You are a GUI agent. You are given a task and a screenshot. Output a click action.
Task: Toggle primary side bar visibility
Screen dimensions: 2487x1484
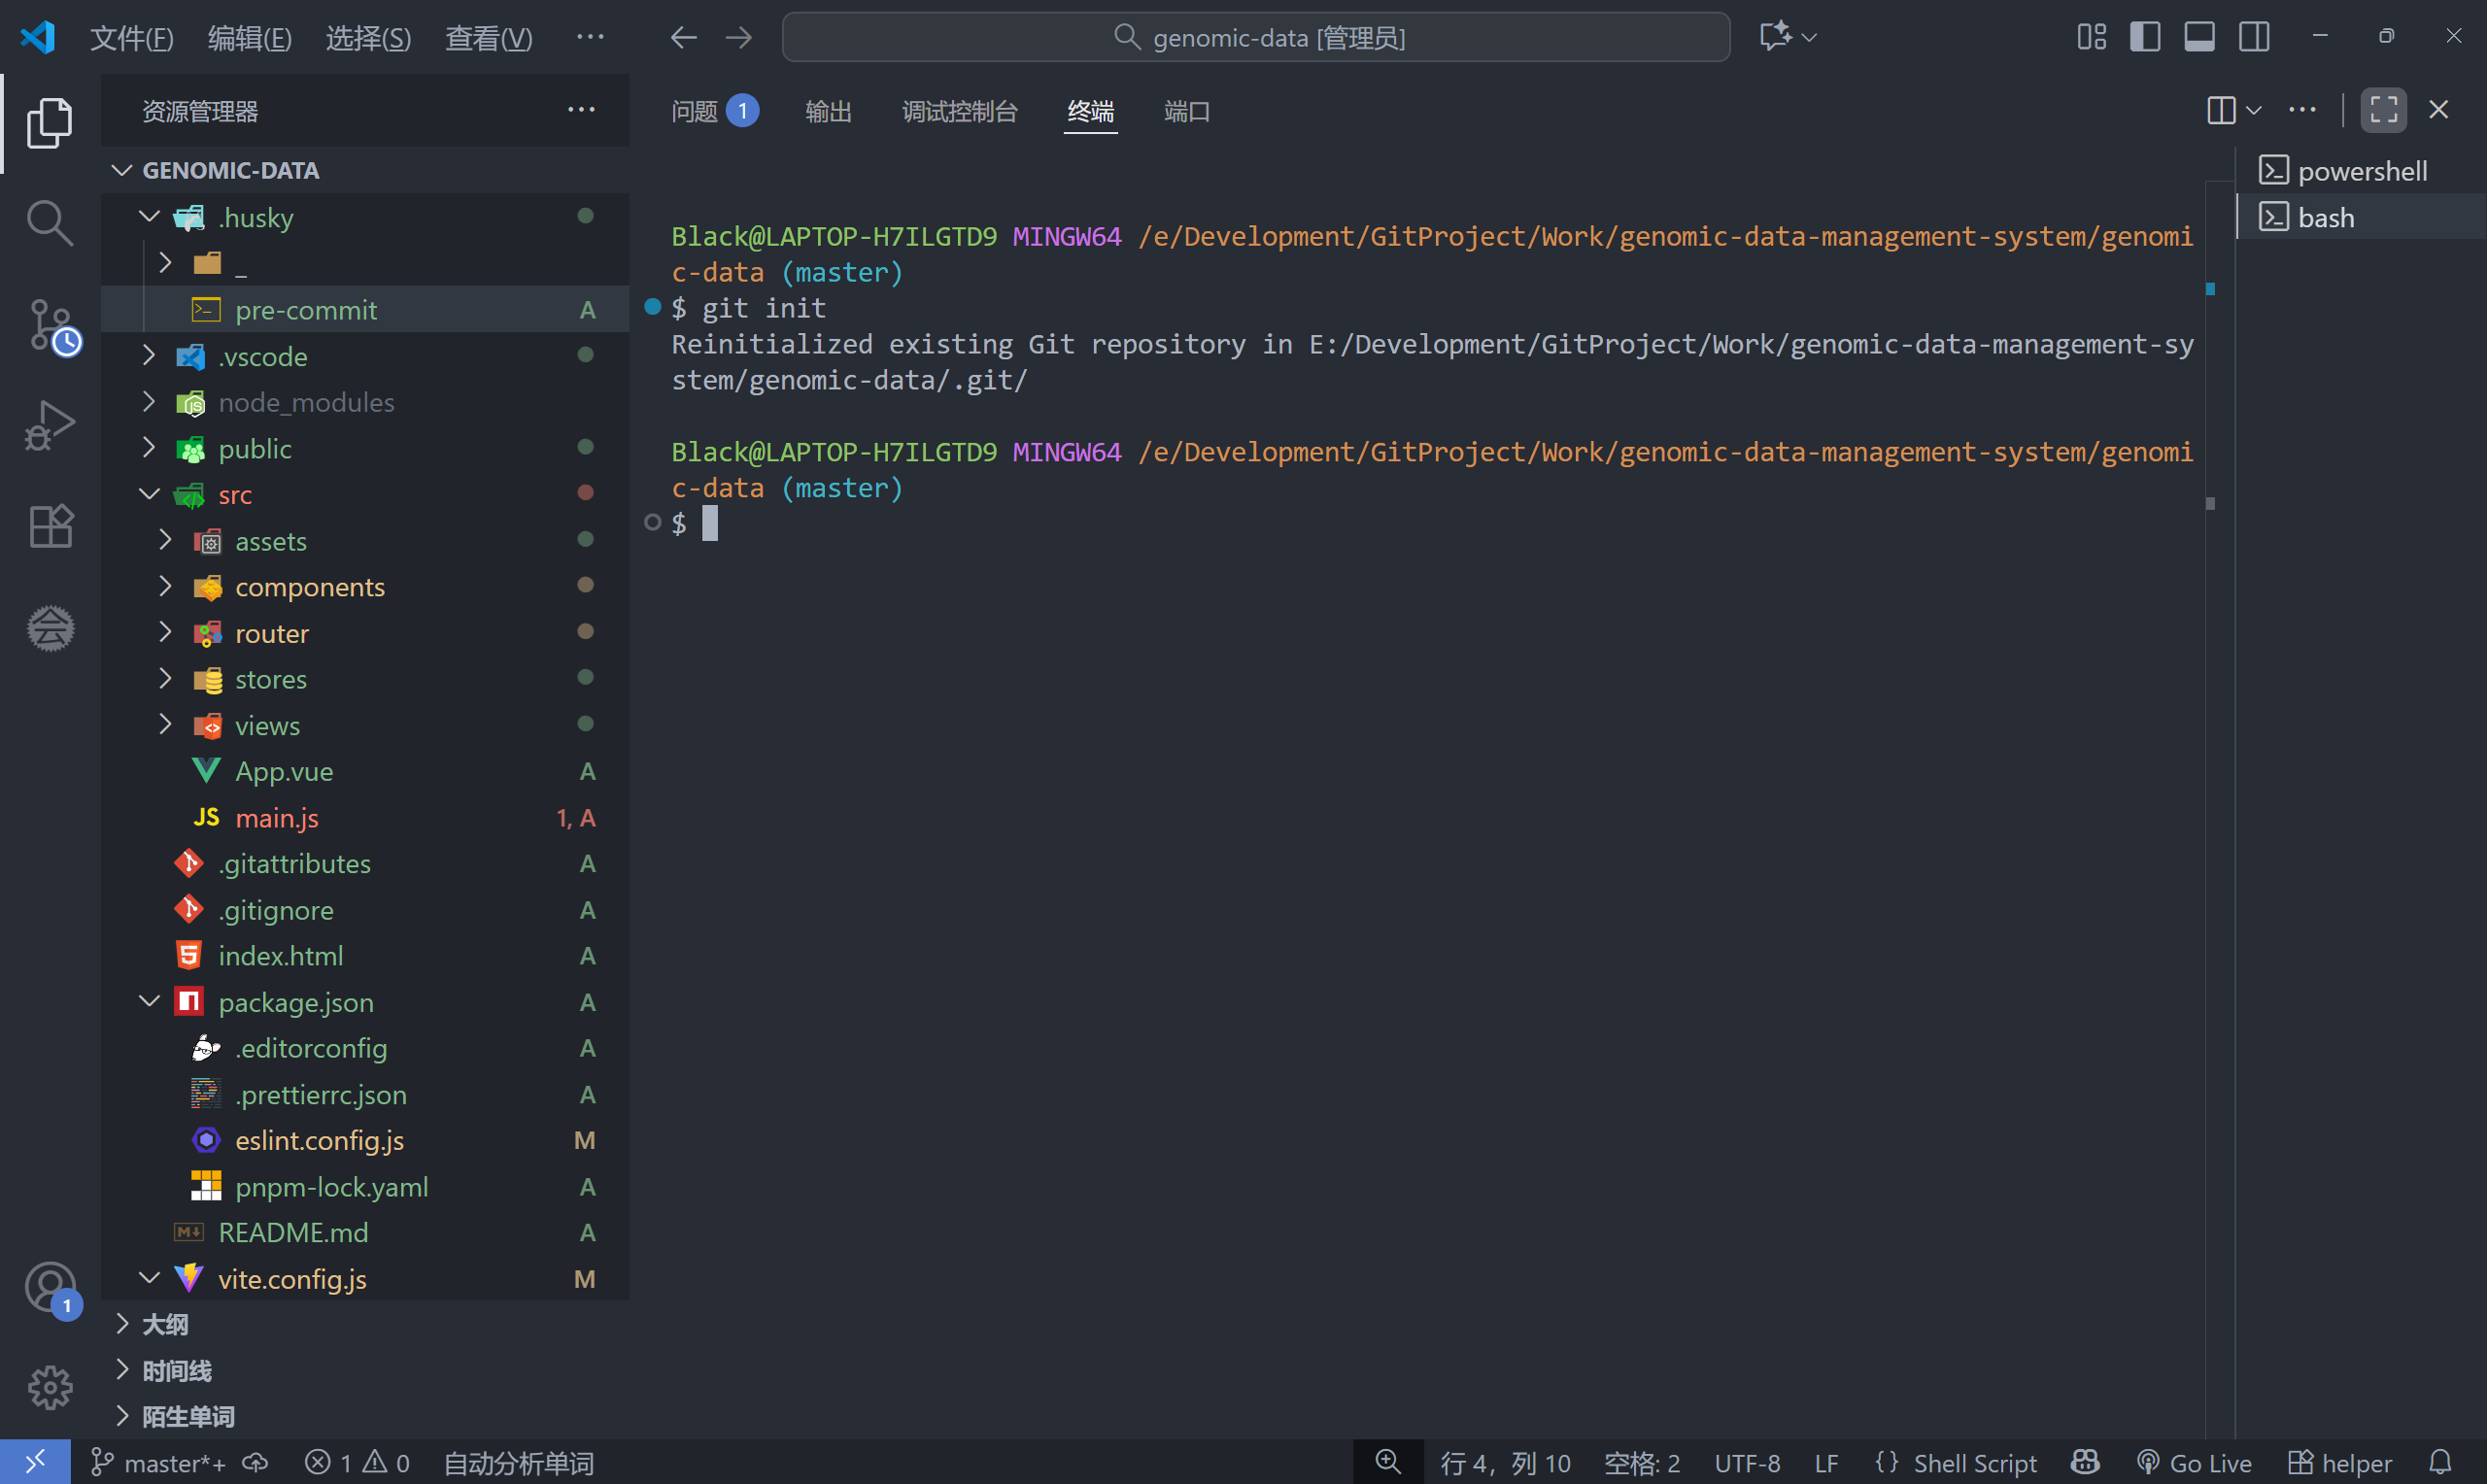coord(2145,37)
